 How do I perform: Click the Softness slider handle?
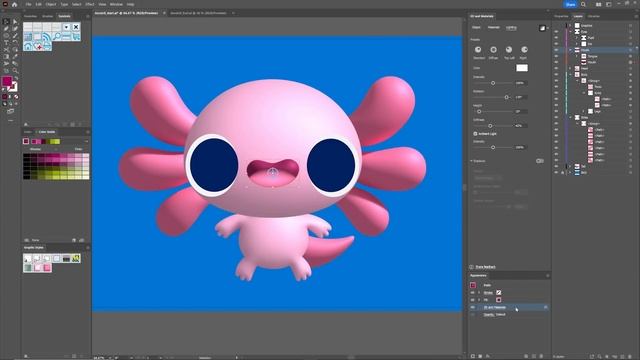[490, 126]
